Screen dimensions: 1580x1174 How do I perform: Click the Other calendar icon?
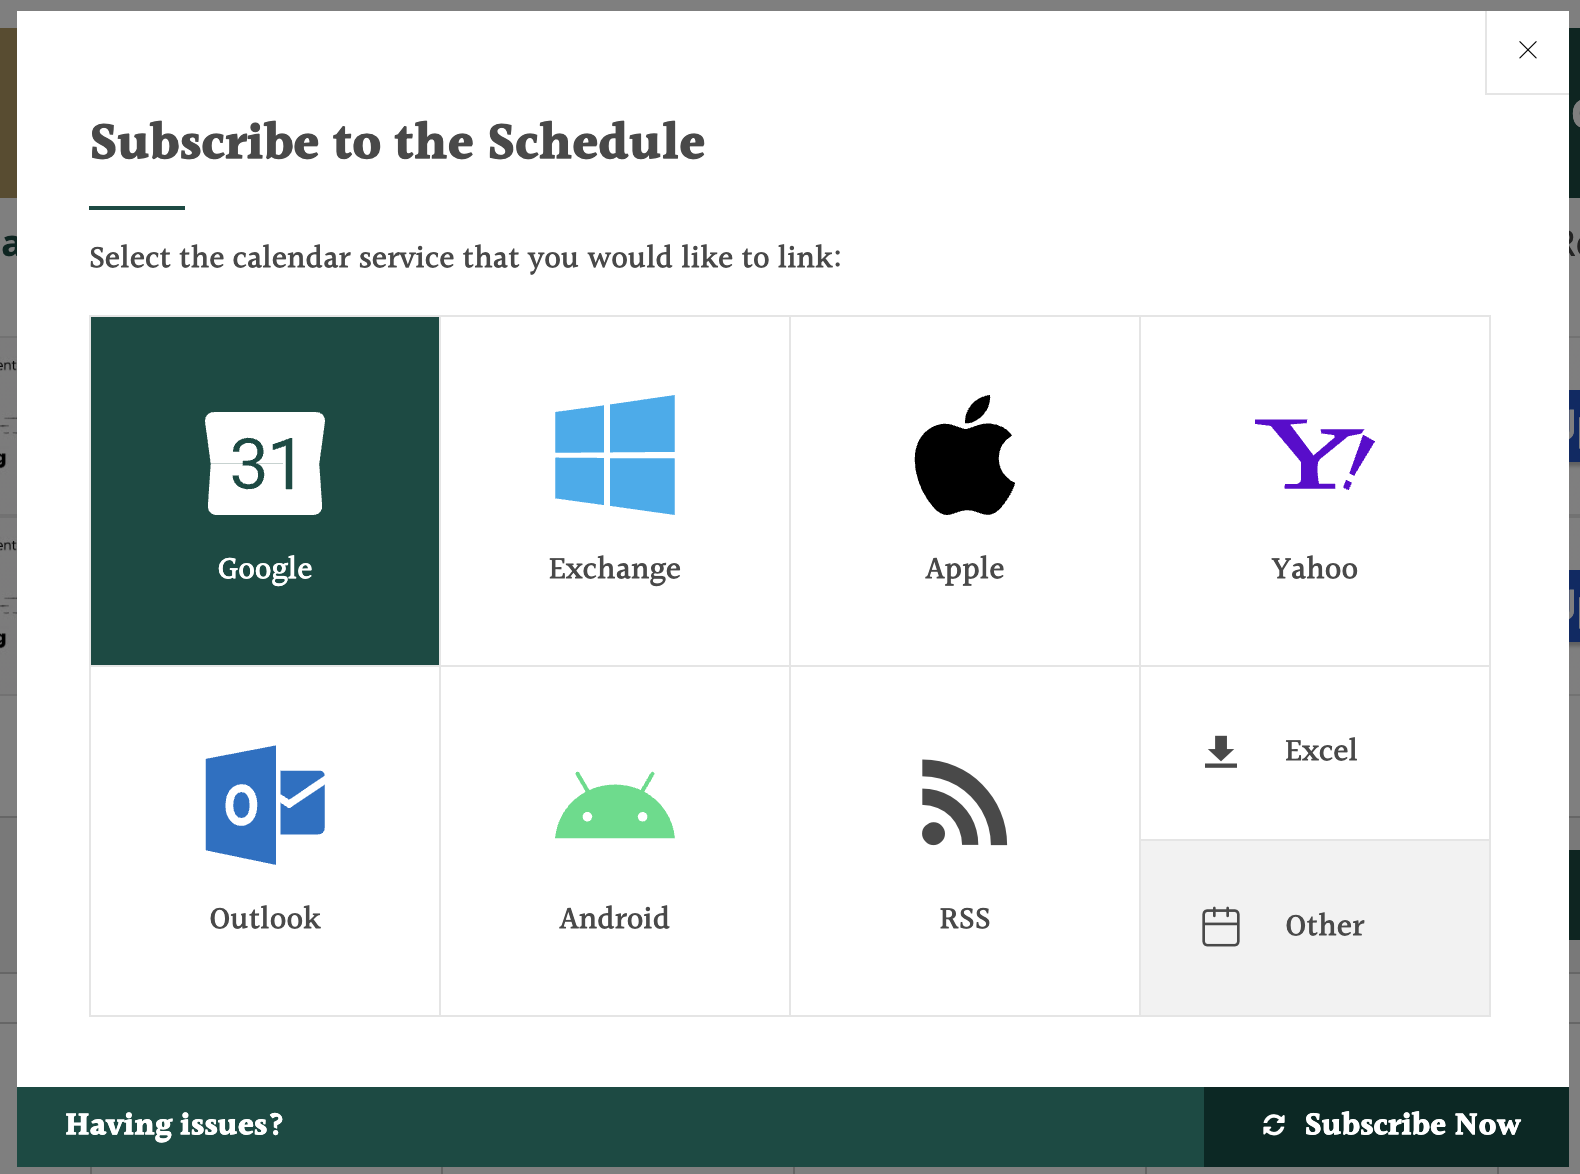point(1221,926)
